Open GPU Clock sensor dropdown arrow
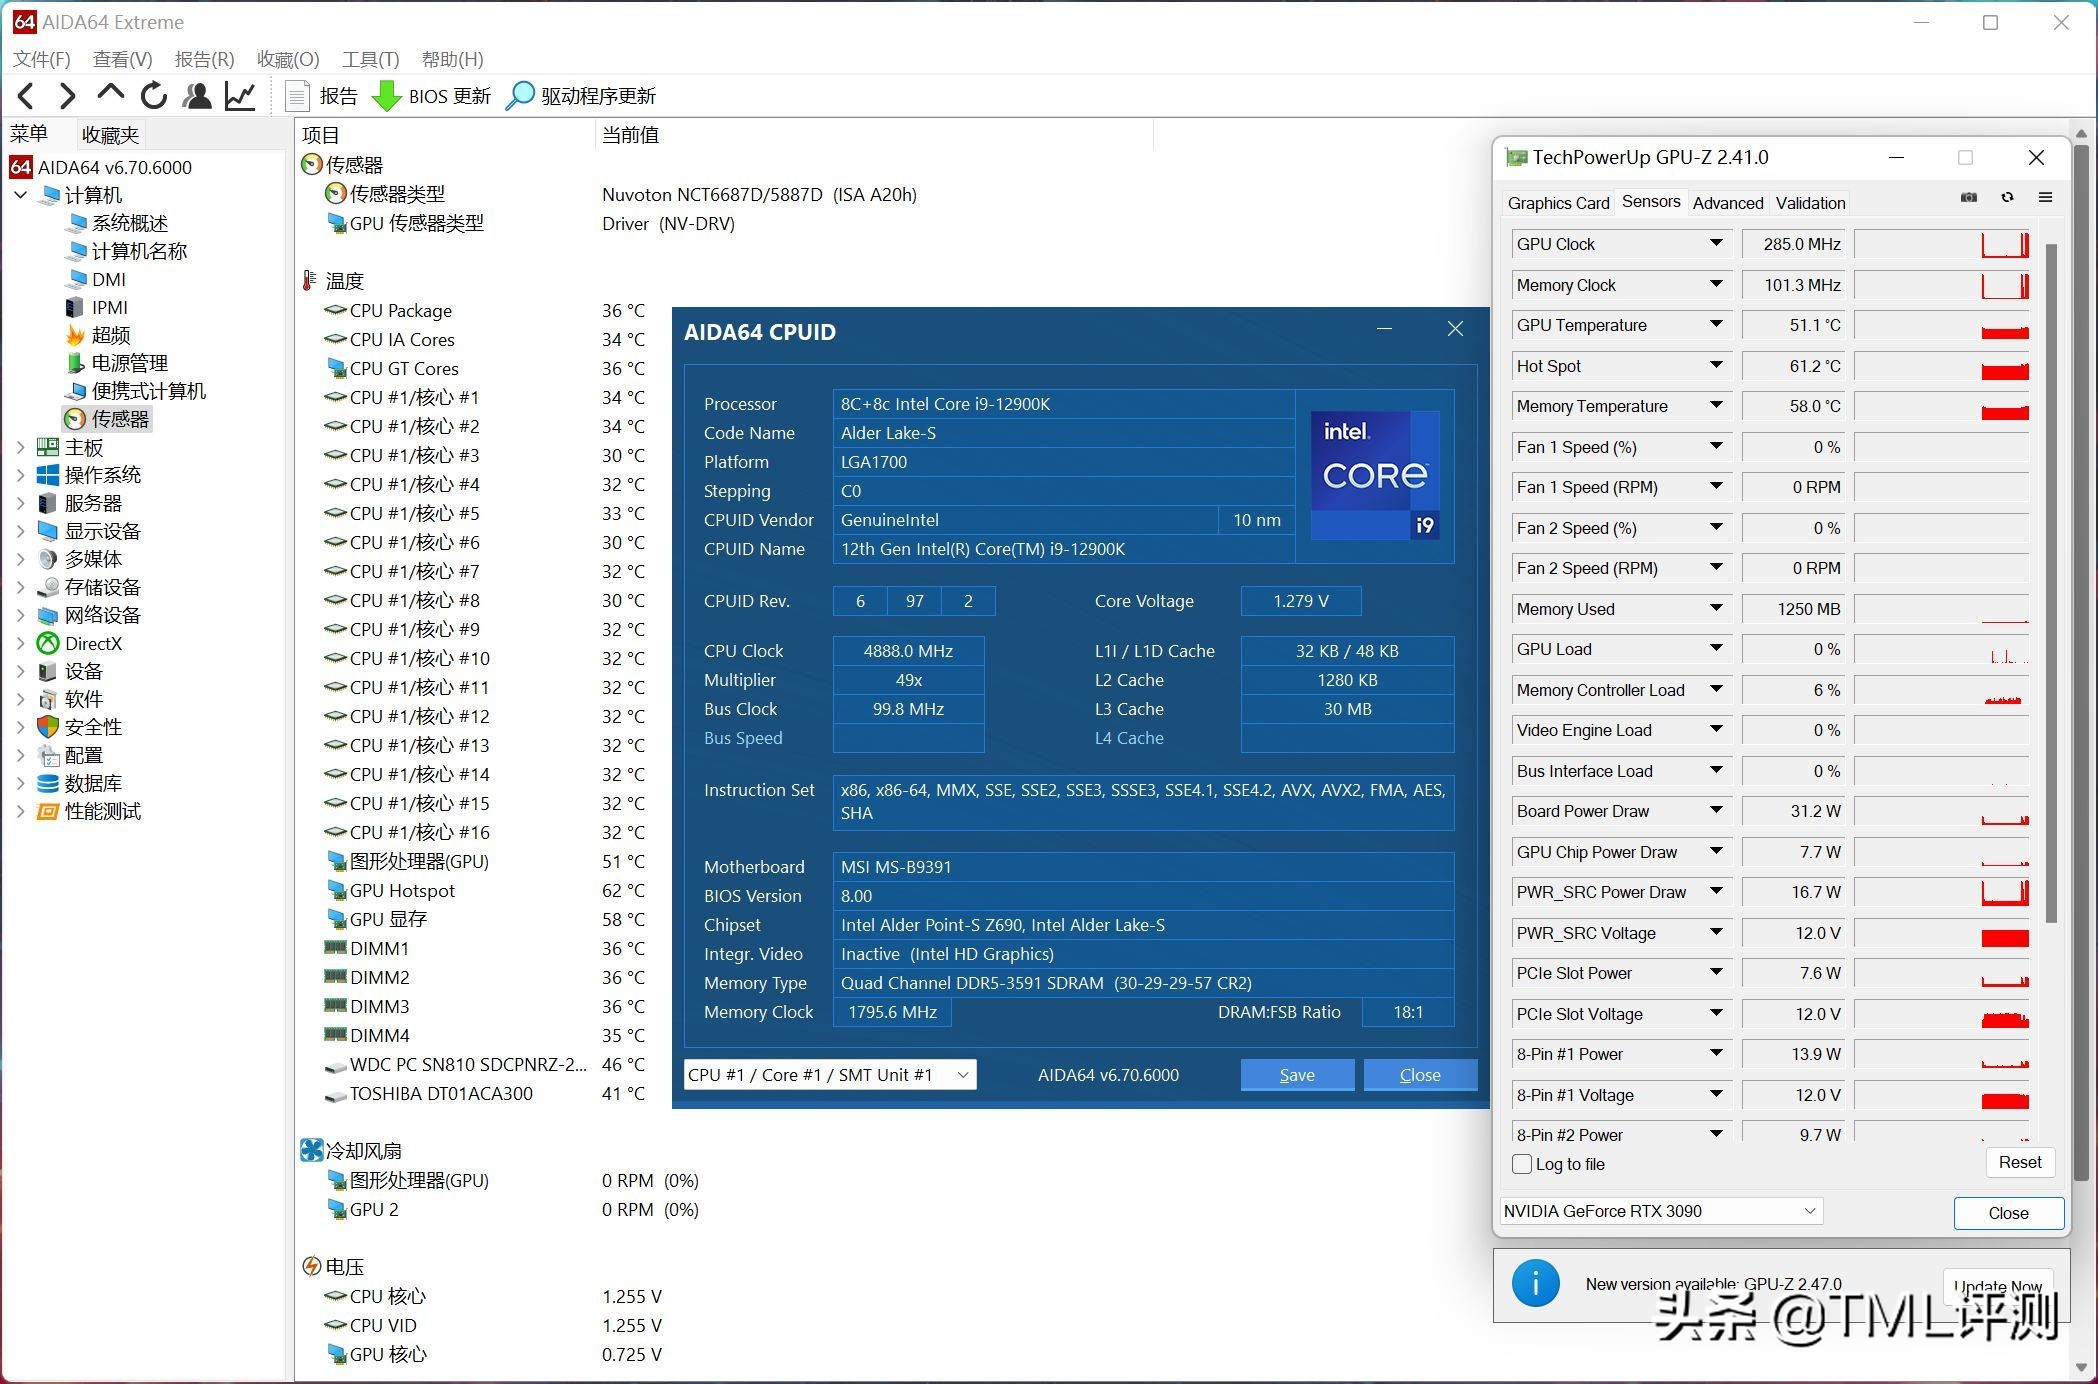 1716,244
